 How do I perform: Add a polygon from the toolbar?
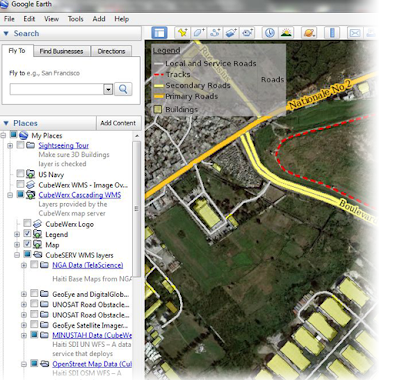point(199,33)
